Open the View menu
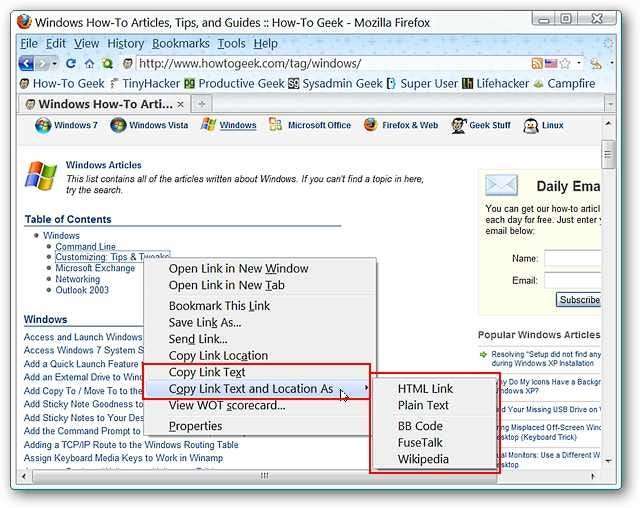Screen dimensions: 640x508 (87, 44)
